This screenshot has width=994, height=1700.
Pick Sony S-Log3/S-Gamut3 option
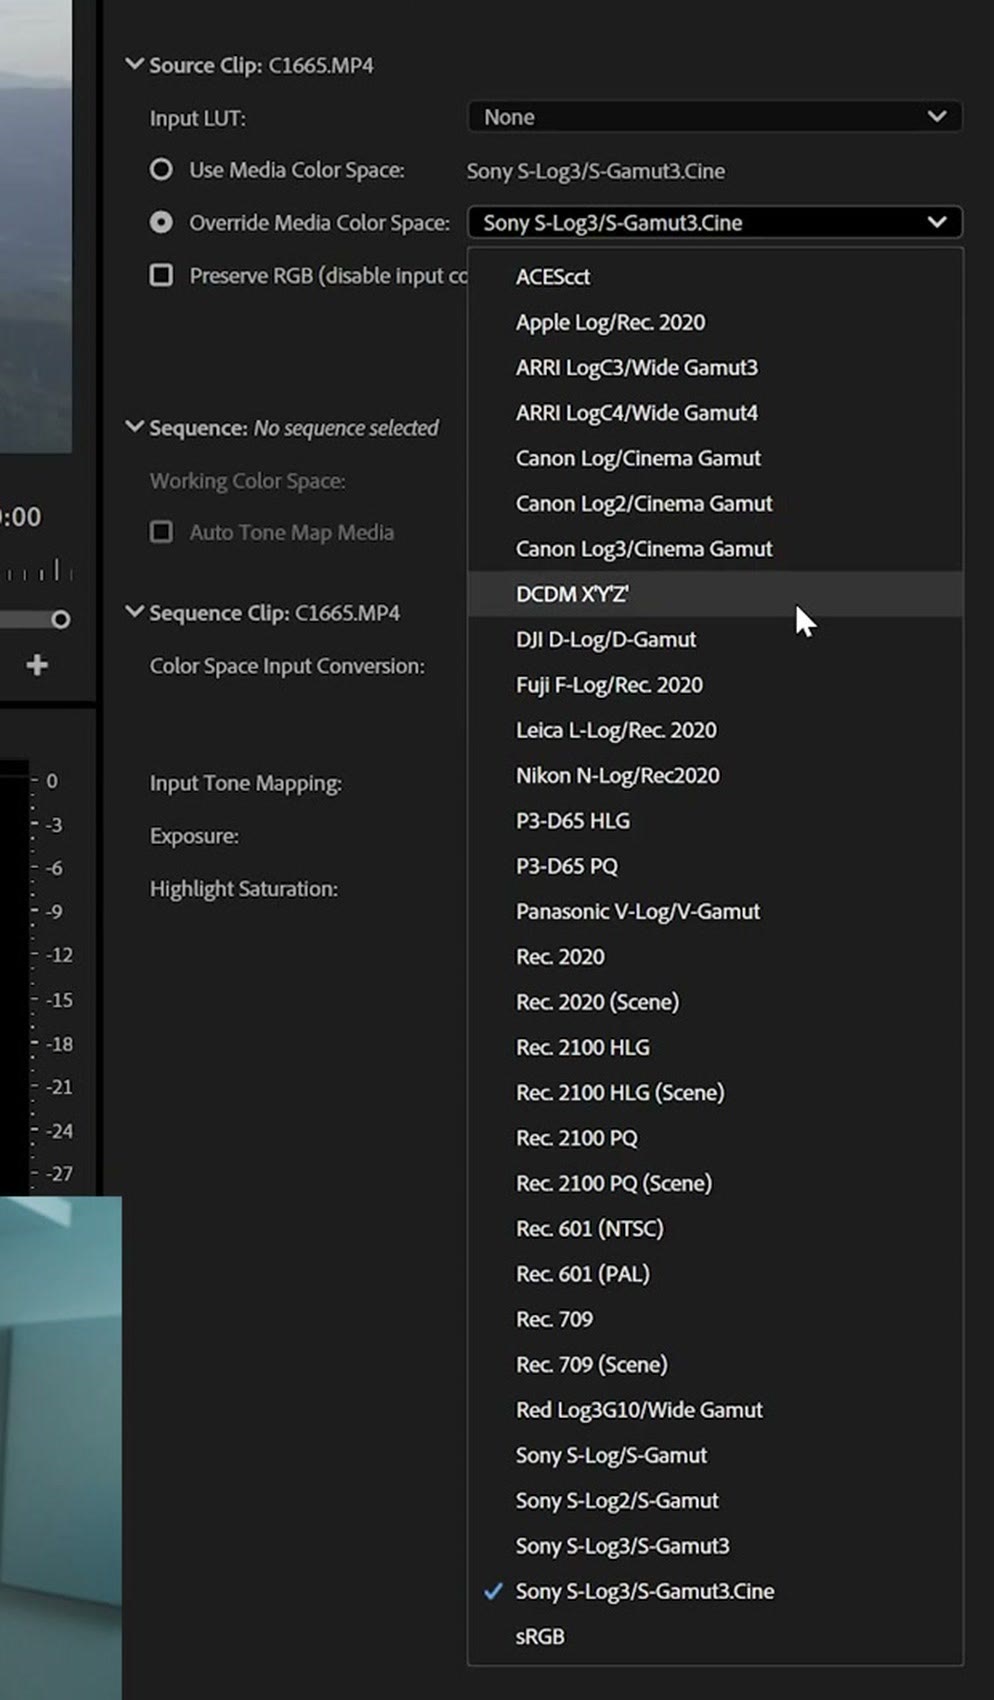714,1546
